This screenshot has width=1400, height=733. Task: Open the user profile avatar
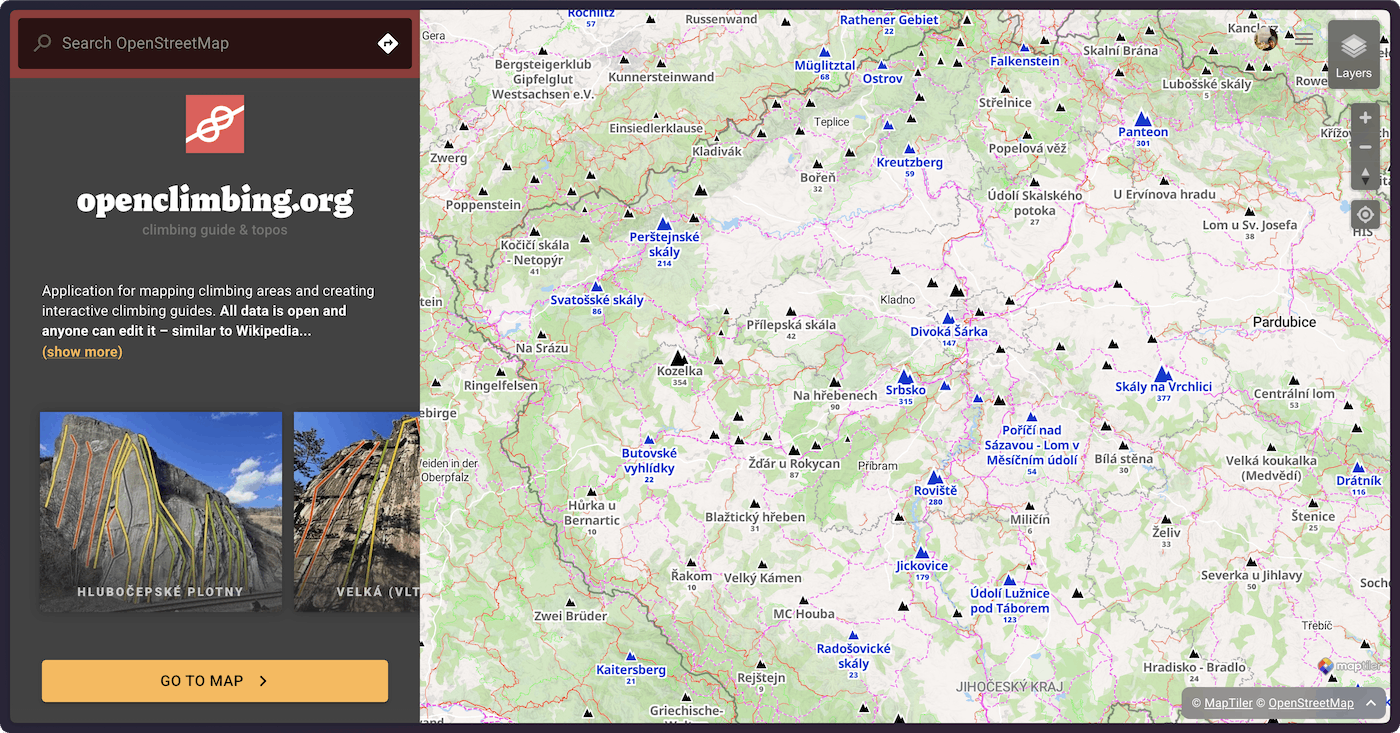1266,39
